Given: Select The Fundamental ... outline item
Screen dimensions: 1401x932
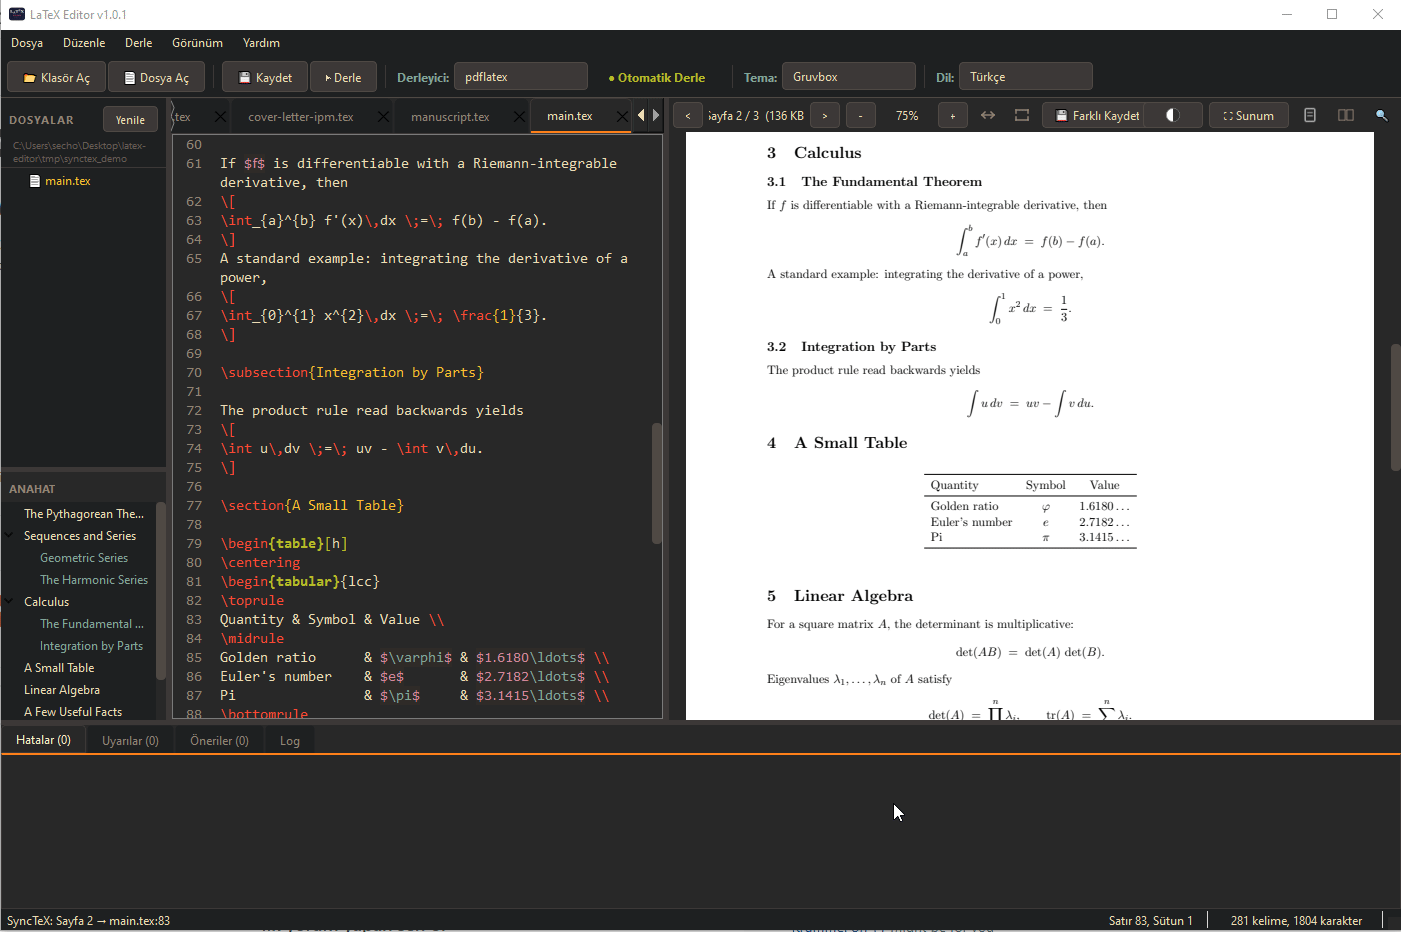Looking at the screenshot, I should [x=92, y=624].
